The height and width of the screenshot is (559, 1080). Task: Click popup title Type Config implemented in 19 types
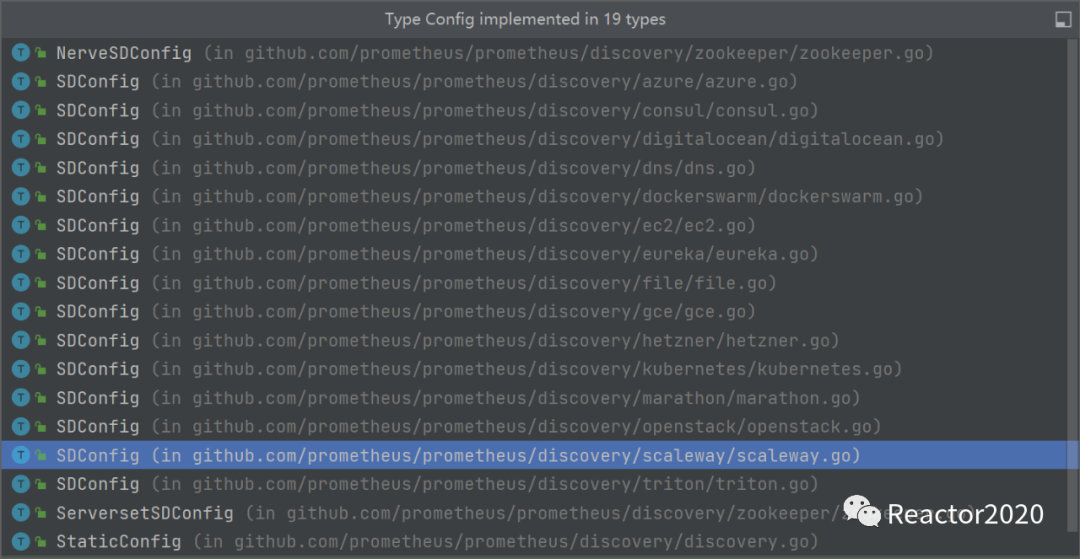tap(526, 19)
